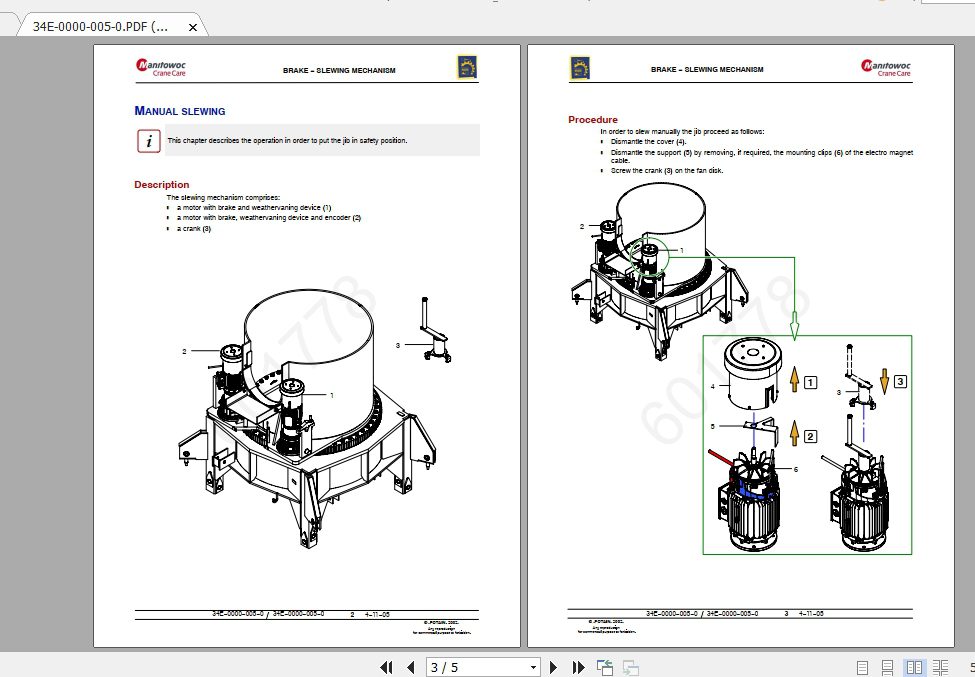
Task: Return to the previous view
Action: (603, 667)
